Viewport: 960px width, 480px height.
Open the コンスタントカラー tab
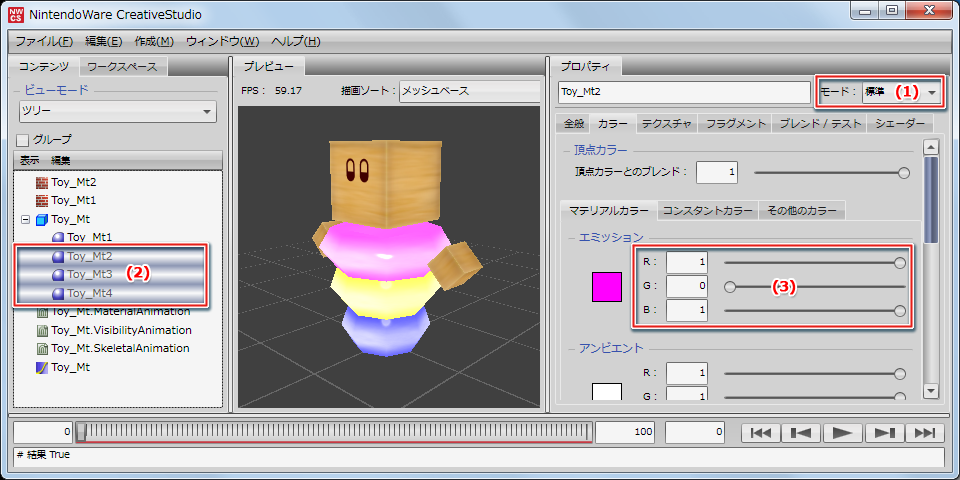707,211
